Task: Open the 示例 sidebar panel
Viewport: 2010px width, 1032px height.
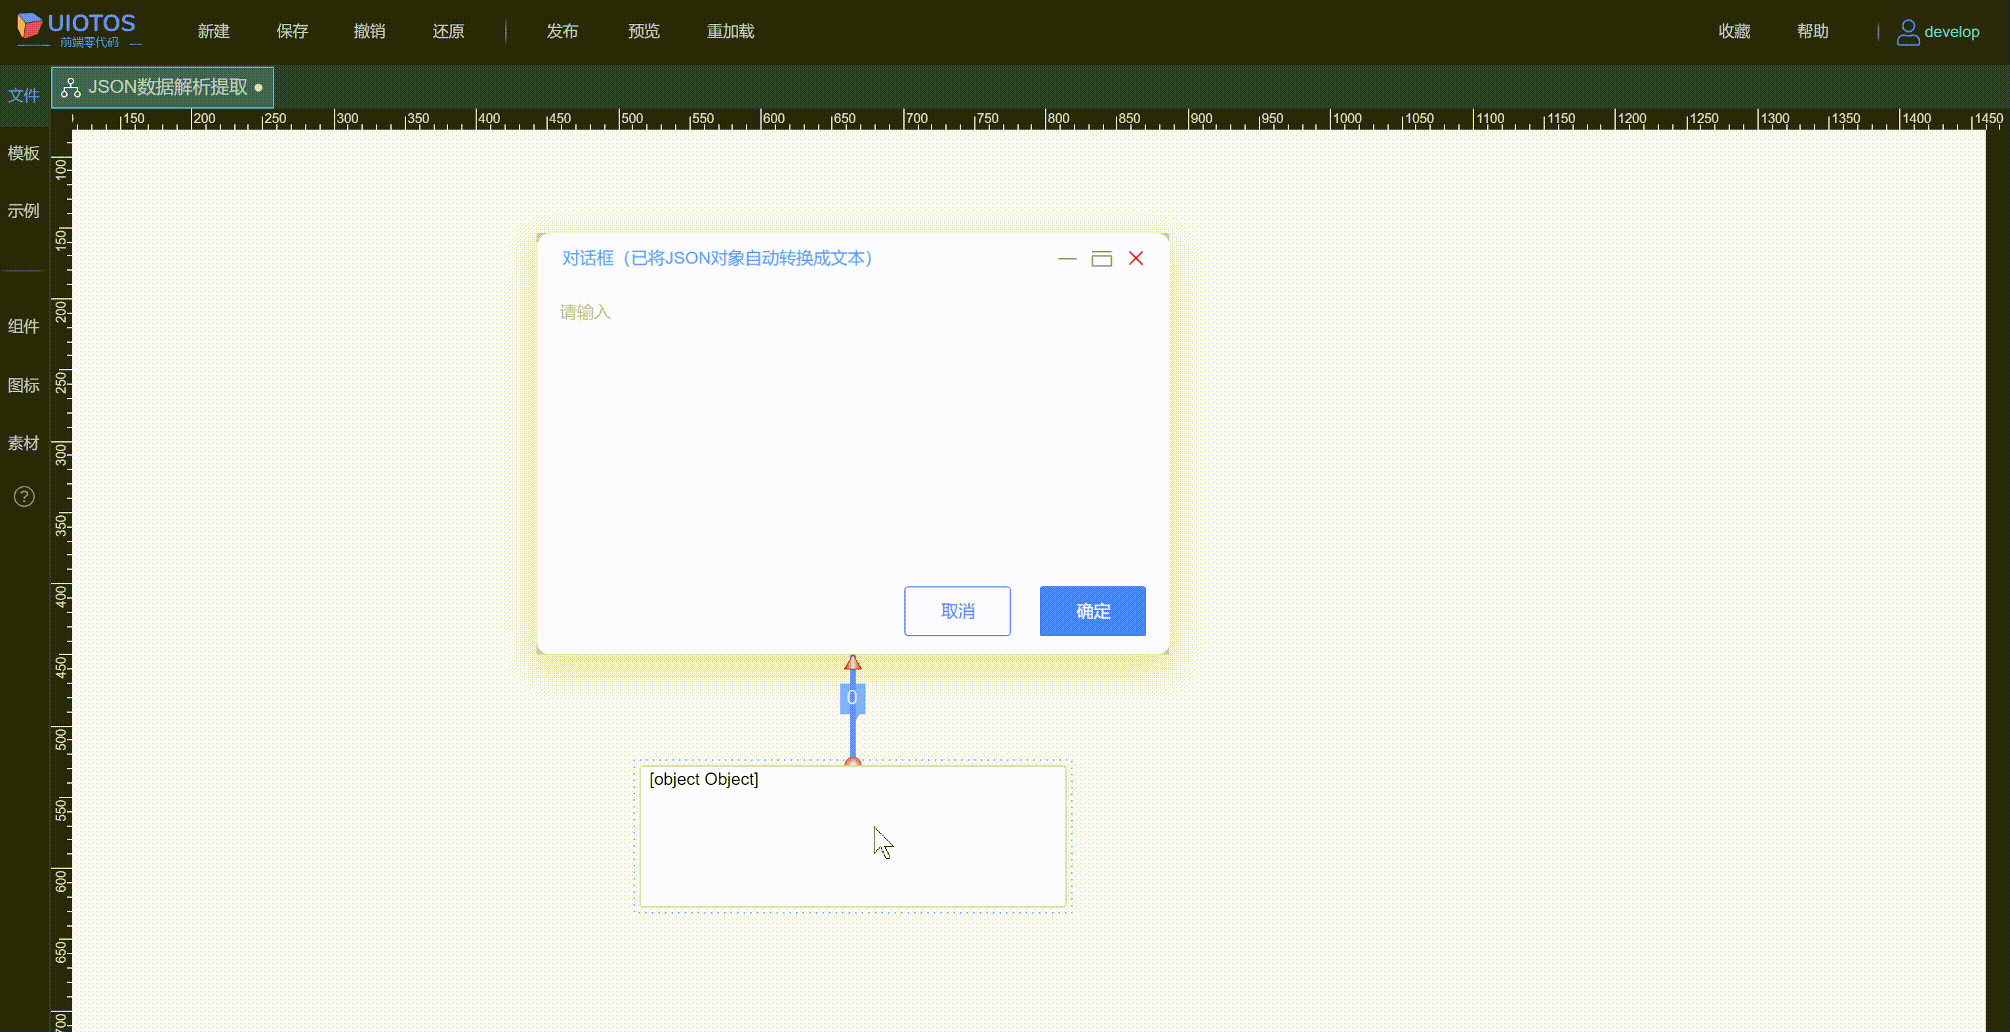Action: point(24,211)
